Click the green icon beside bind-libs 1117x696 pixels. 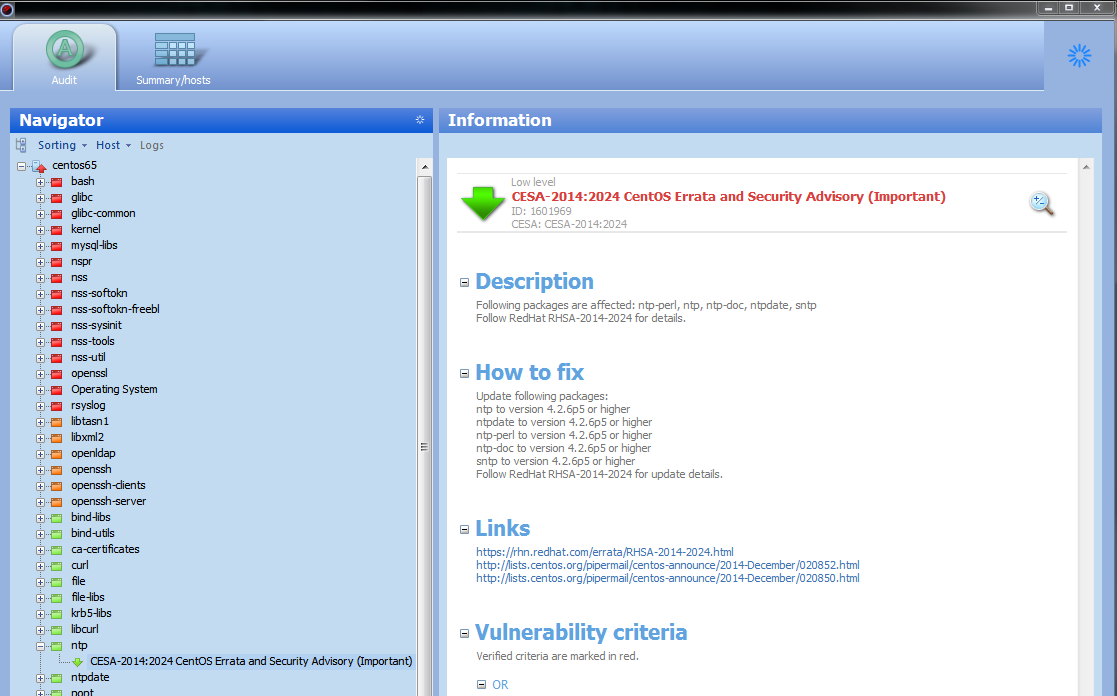[56, 518]
